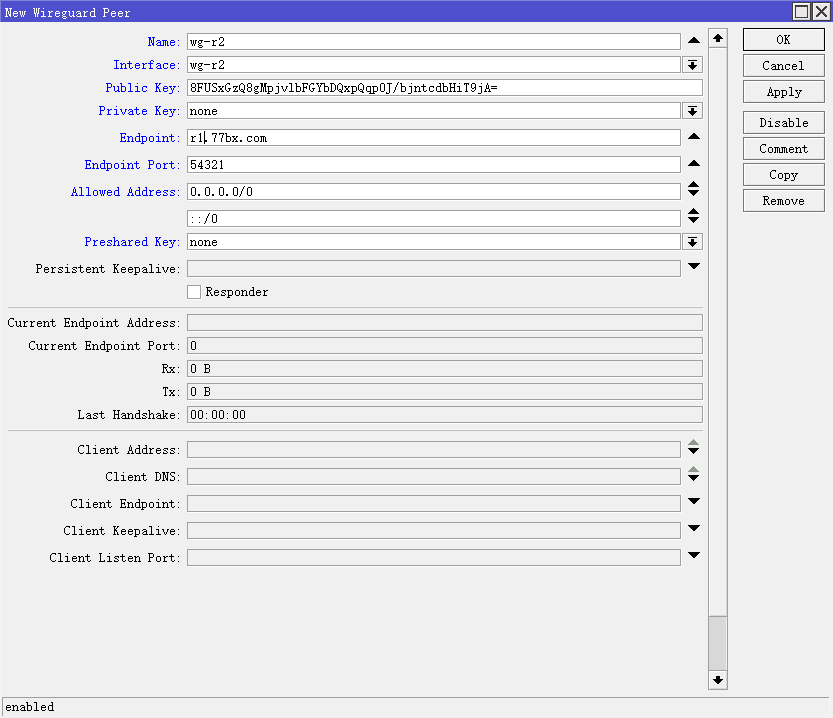Screen dimensions: 833x718
Task: Open the Interface dropdown list
Action: click(x=692, y=65)
